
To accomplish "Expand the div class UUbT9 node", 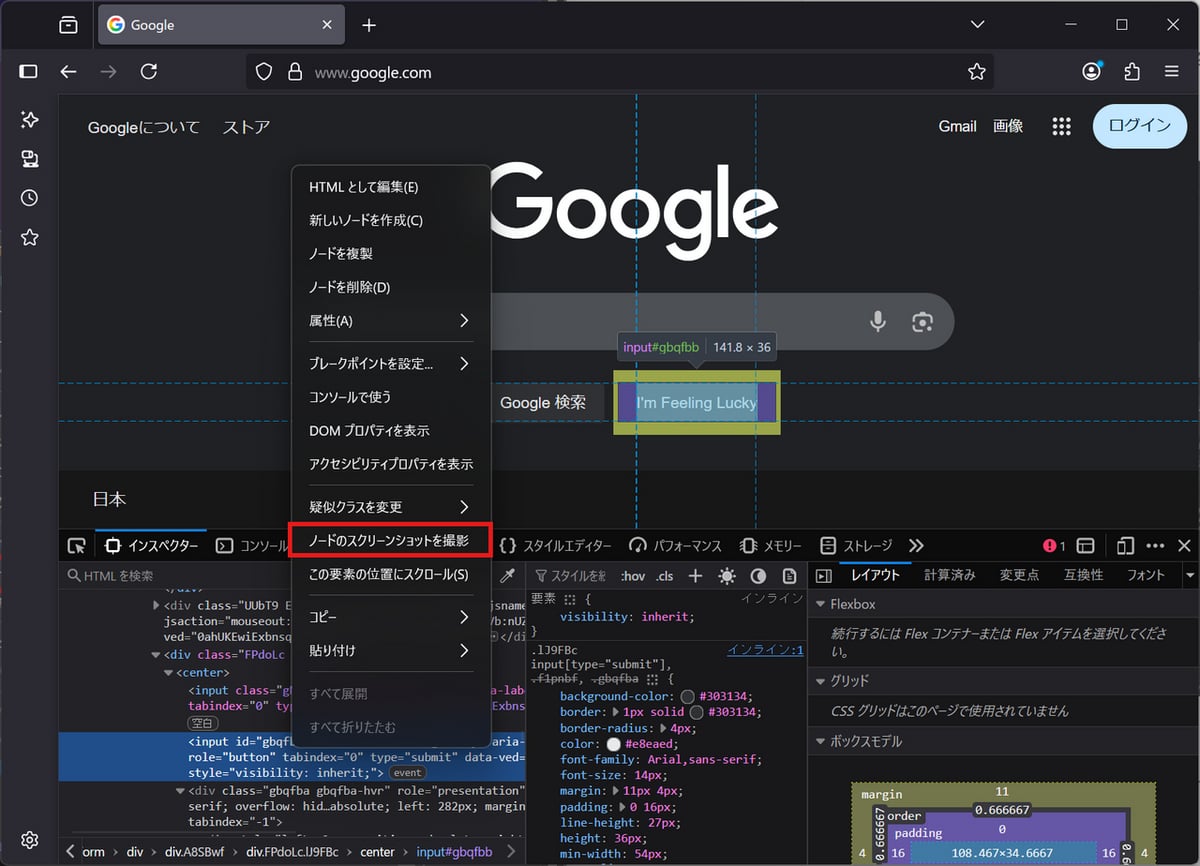I will tap(155, 605).
